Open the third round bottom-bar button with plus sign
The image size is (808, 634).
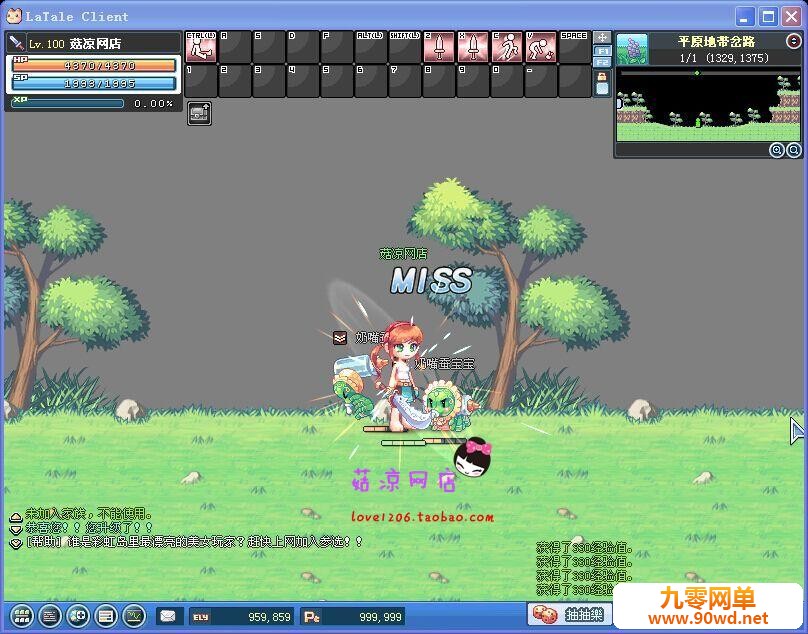[77, 615]
